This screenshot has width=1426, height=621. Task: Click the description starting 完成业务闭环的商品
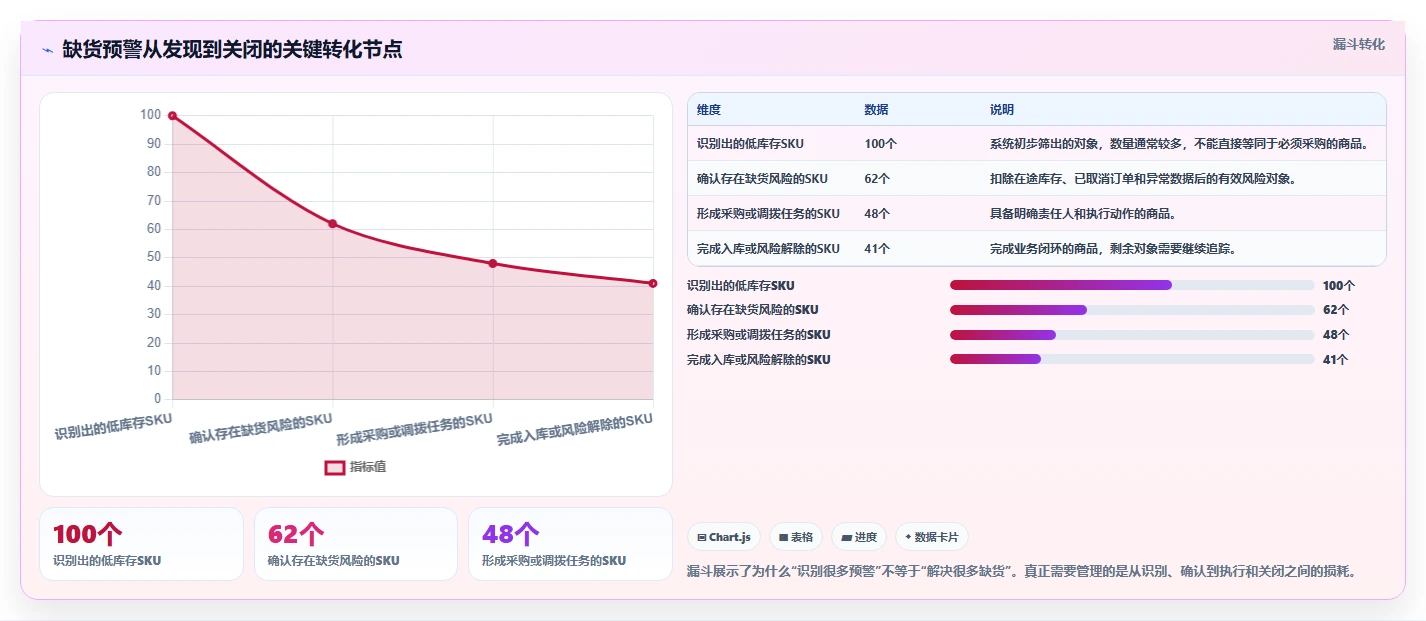point(1113,249)
